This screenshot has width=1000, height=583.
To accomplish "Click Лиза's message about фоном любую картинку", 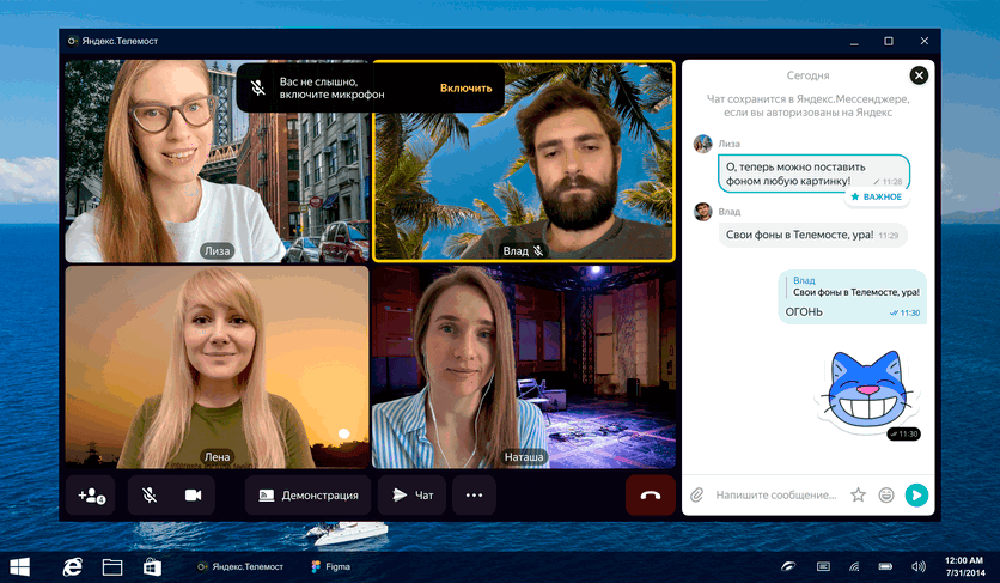I will click(x=814, y=173).
